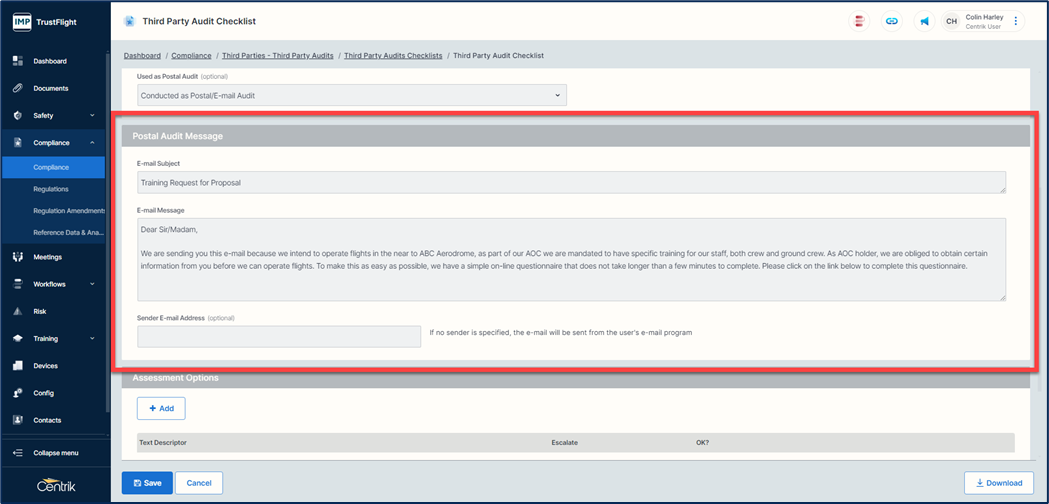Screen dimensions: 1049x504
Task: Click the Config sidebar icon
Action: [18, 393]
